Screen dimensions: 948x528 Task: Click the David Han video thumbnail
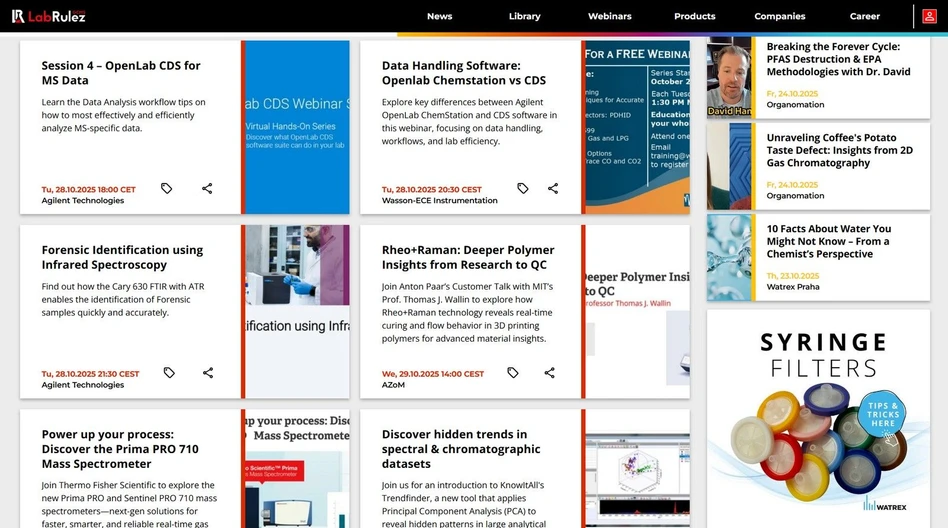pyautogui.click(x=729, y=77)
